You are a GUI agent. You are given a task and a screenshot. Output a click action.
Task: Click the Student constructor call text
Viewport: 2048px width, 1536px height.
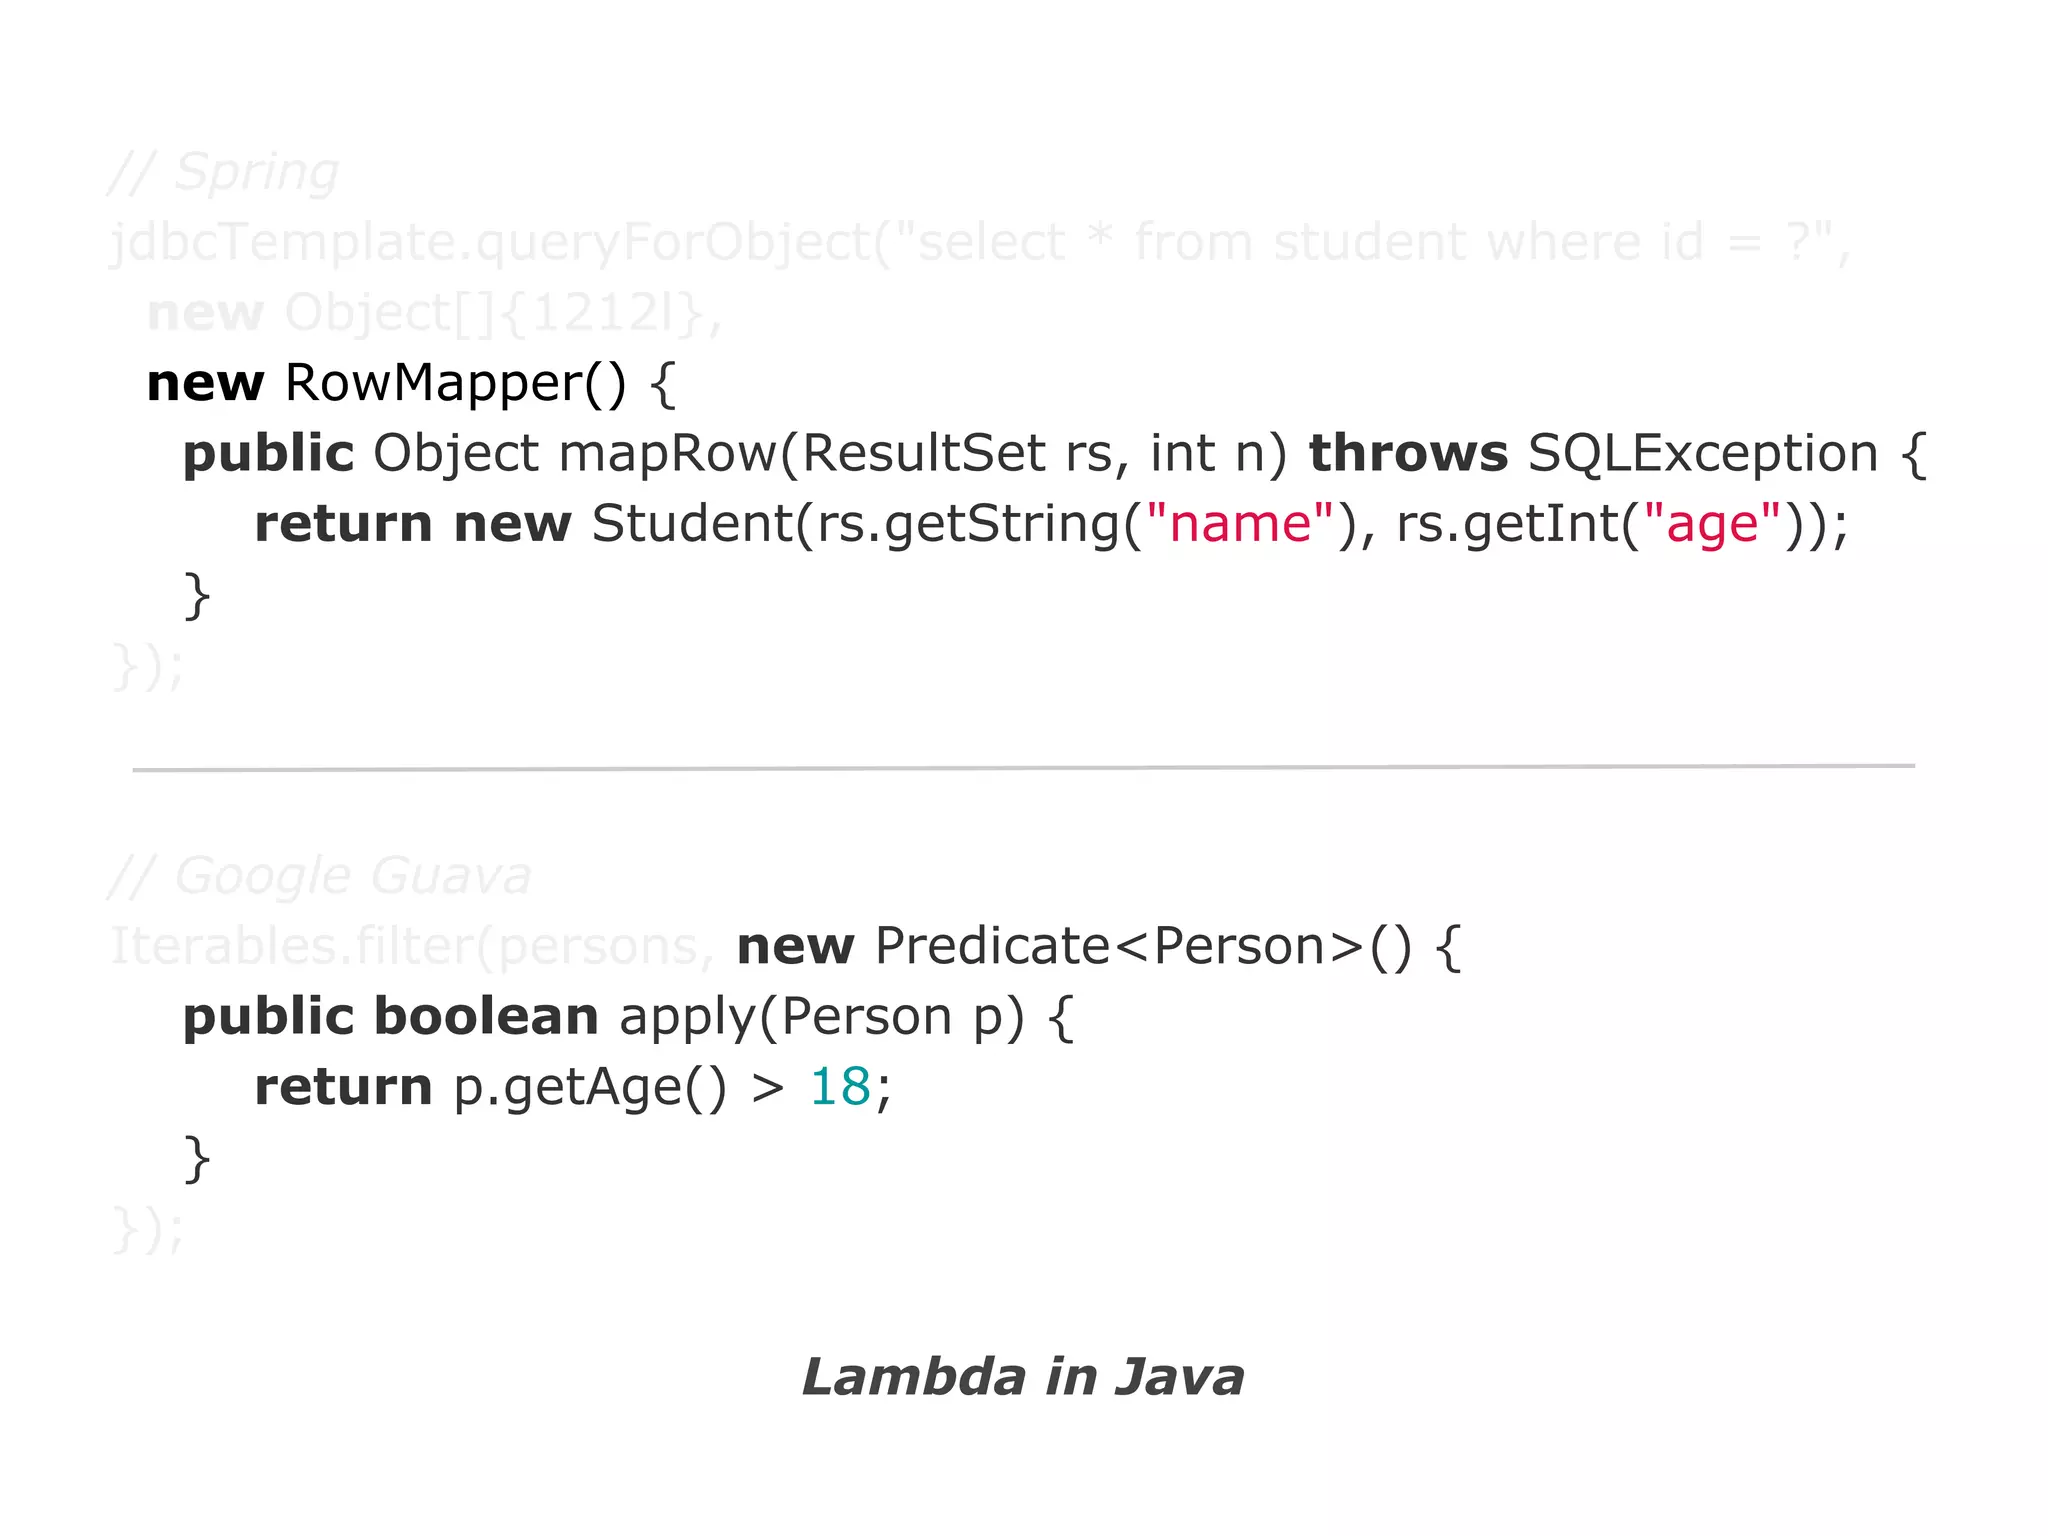[690, 524]
